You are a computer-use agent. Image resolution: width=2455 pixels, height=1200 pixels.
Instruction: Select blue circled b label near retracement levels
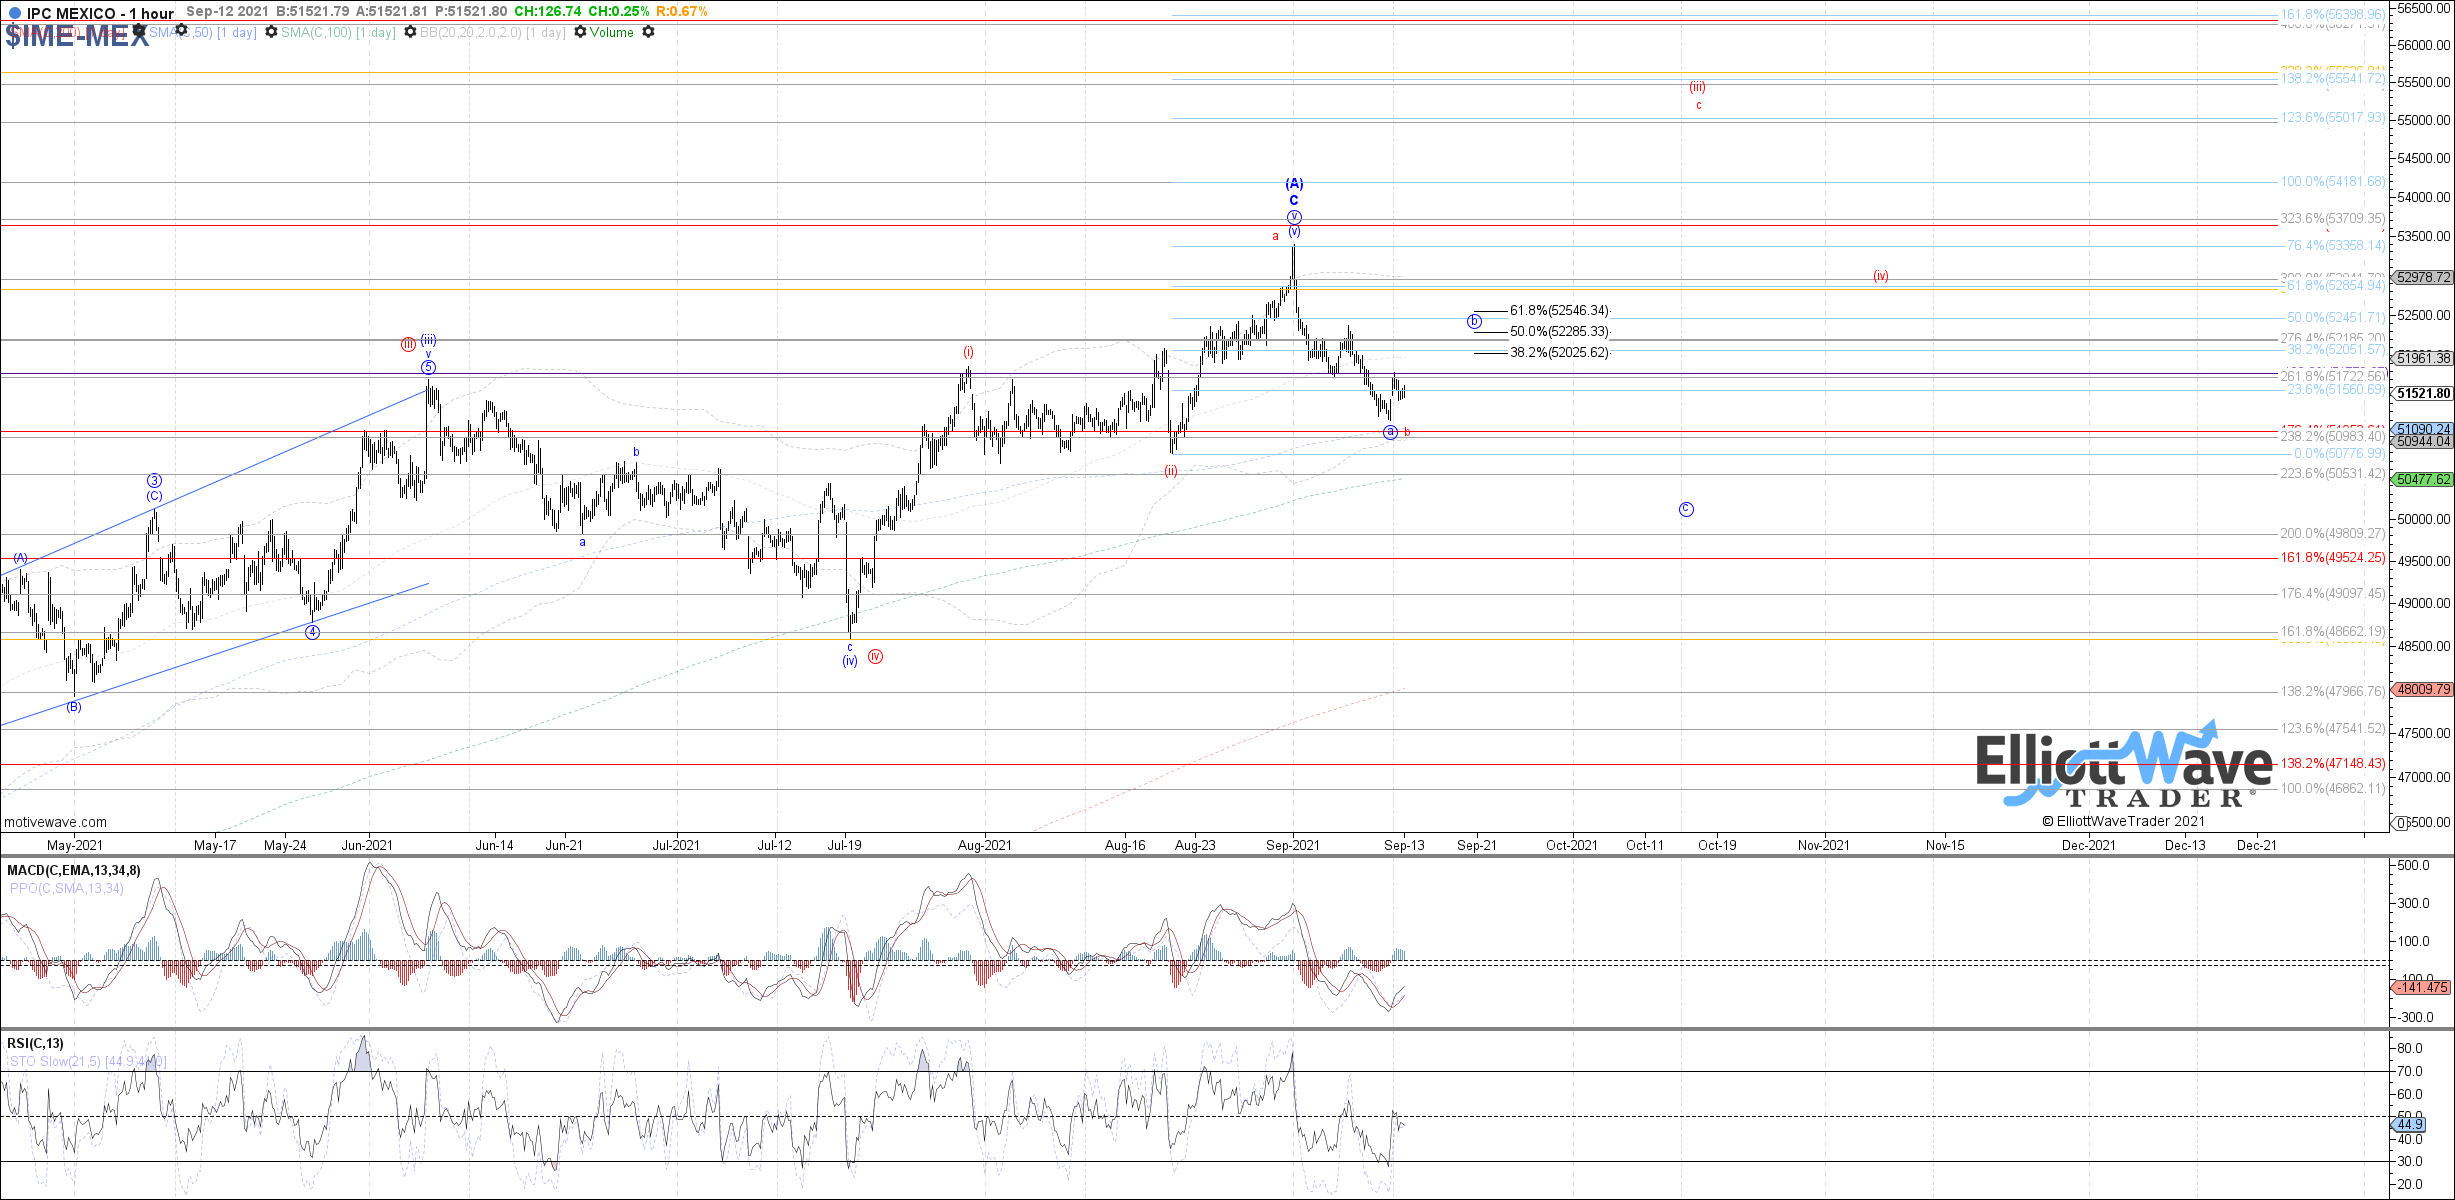point(1474,321)
